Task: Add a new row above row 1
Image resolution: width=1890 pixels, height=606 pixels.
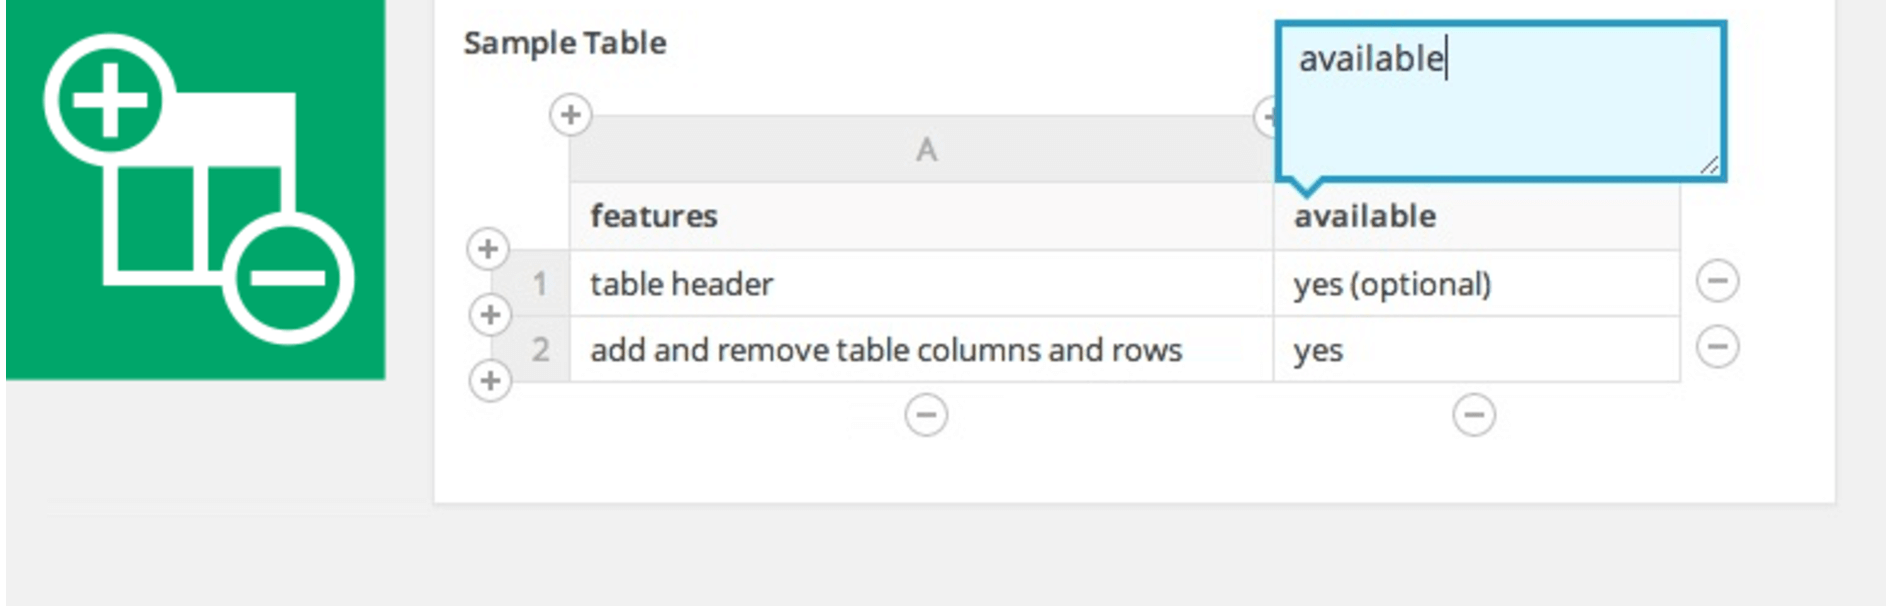Action: point(488,249)
